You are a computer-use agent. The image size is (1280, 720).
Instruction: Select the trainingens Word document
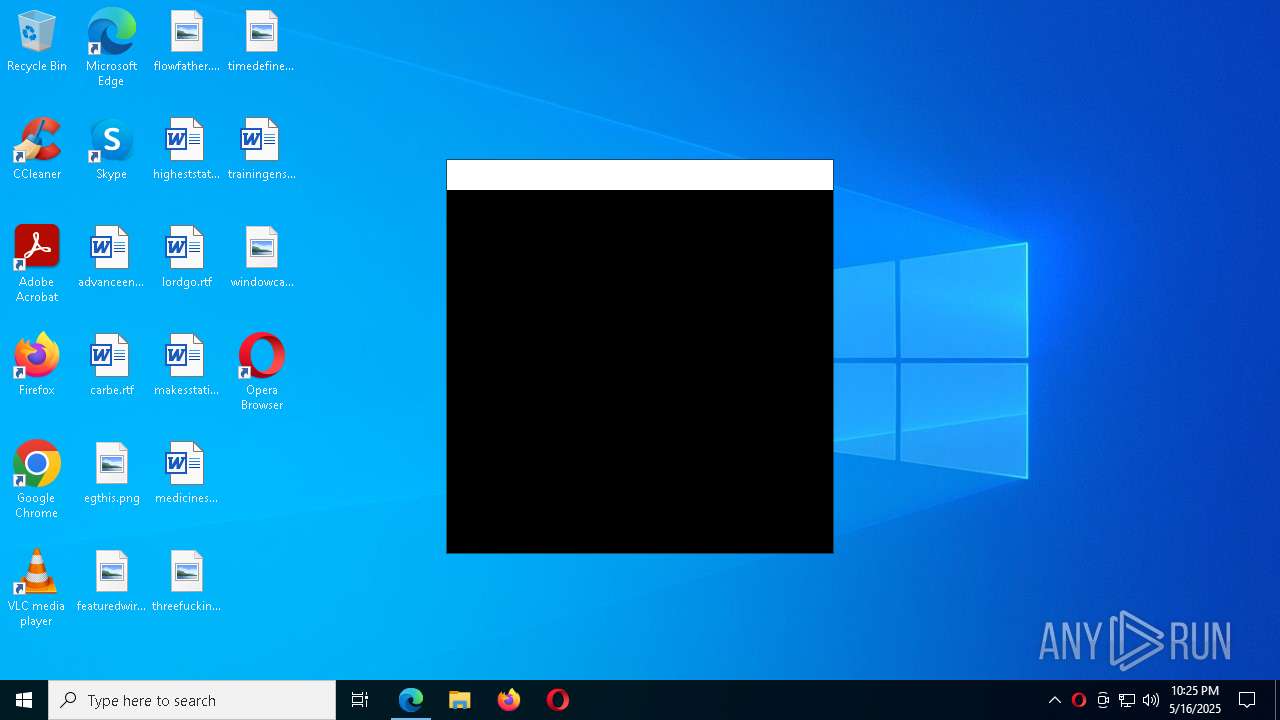point(261,150)
